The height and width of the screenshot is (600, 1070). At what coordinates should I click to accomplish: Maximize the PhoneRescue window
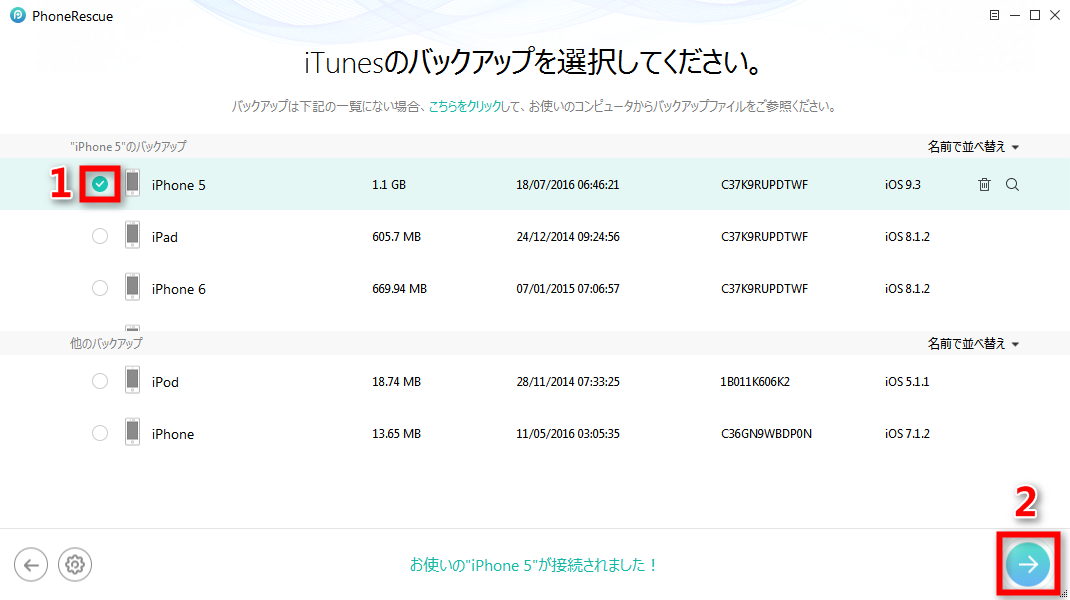pyautogui.click(x=1035, y=15)
